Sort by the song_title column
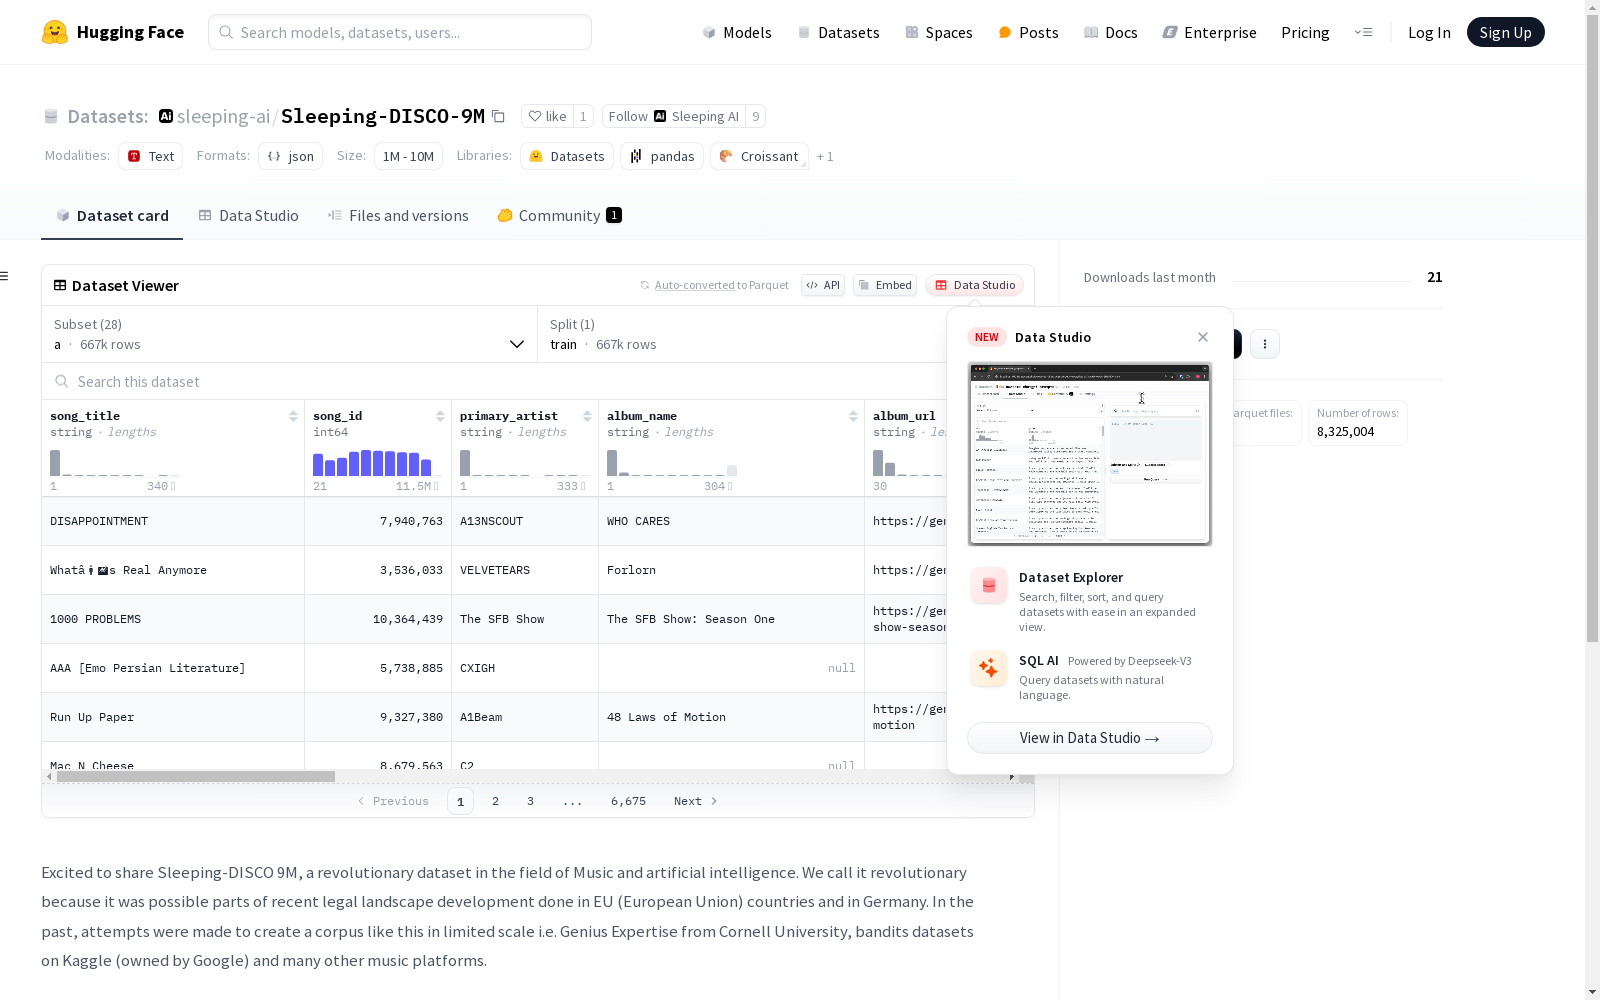1600x1000 pixels. [293, 416]
